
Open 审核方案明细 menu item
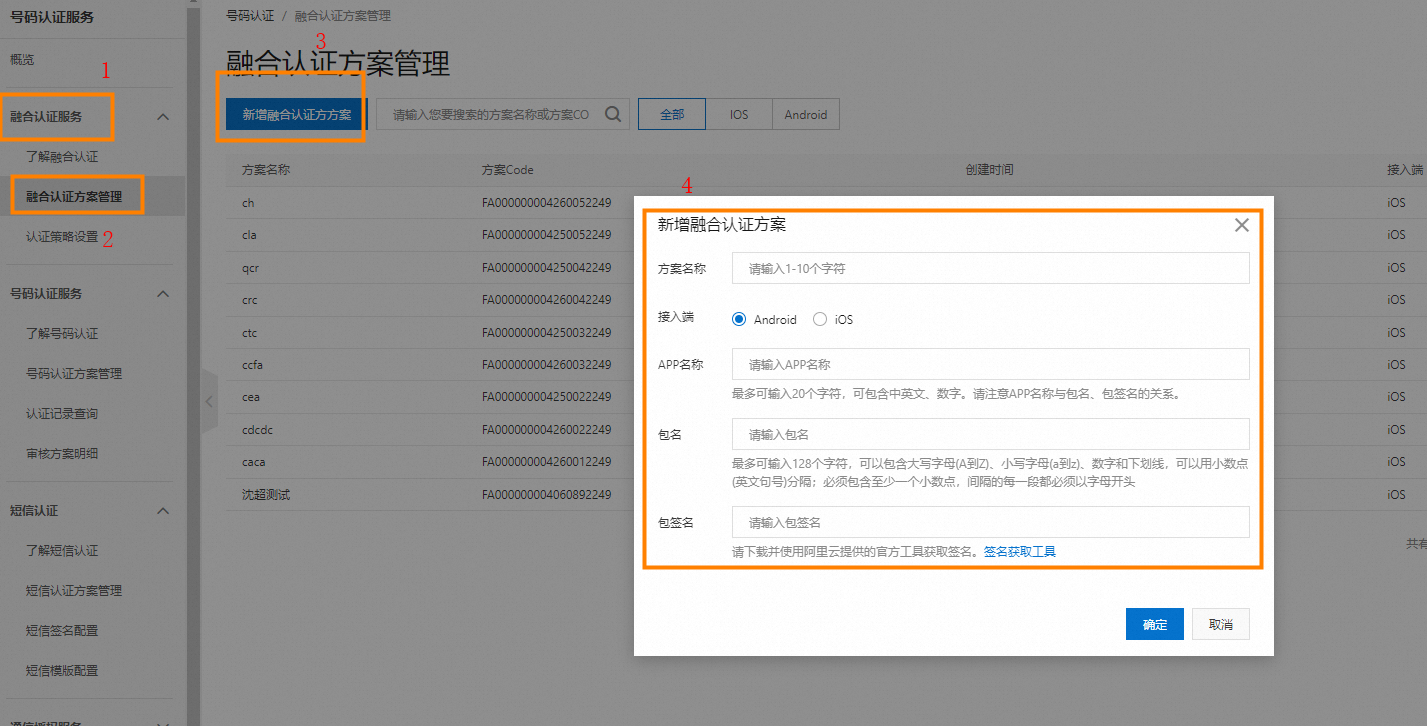[x=62, y=454]
